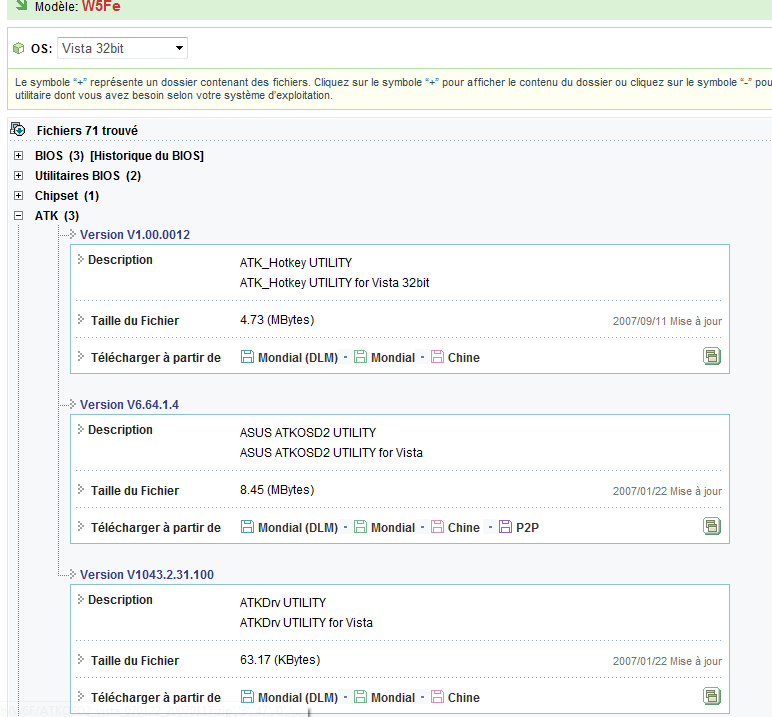Click green copy icon for ATKOSD2 Utility

(x=711, y=526)
